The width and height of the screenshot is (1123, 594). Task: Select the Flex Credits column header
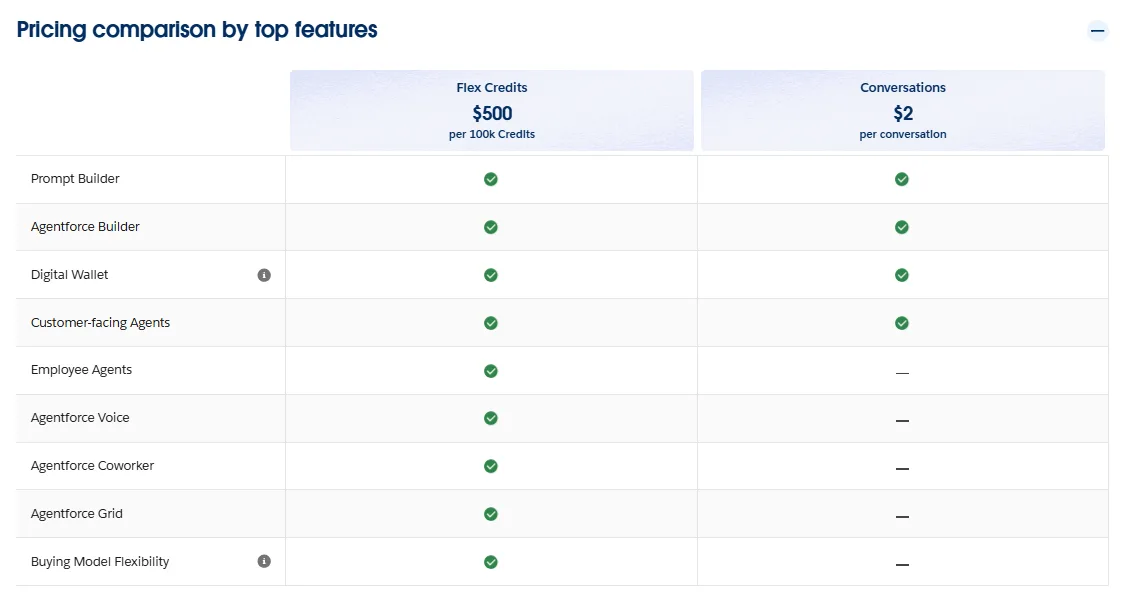point(492,110)
